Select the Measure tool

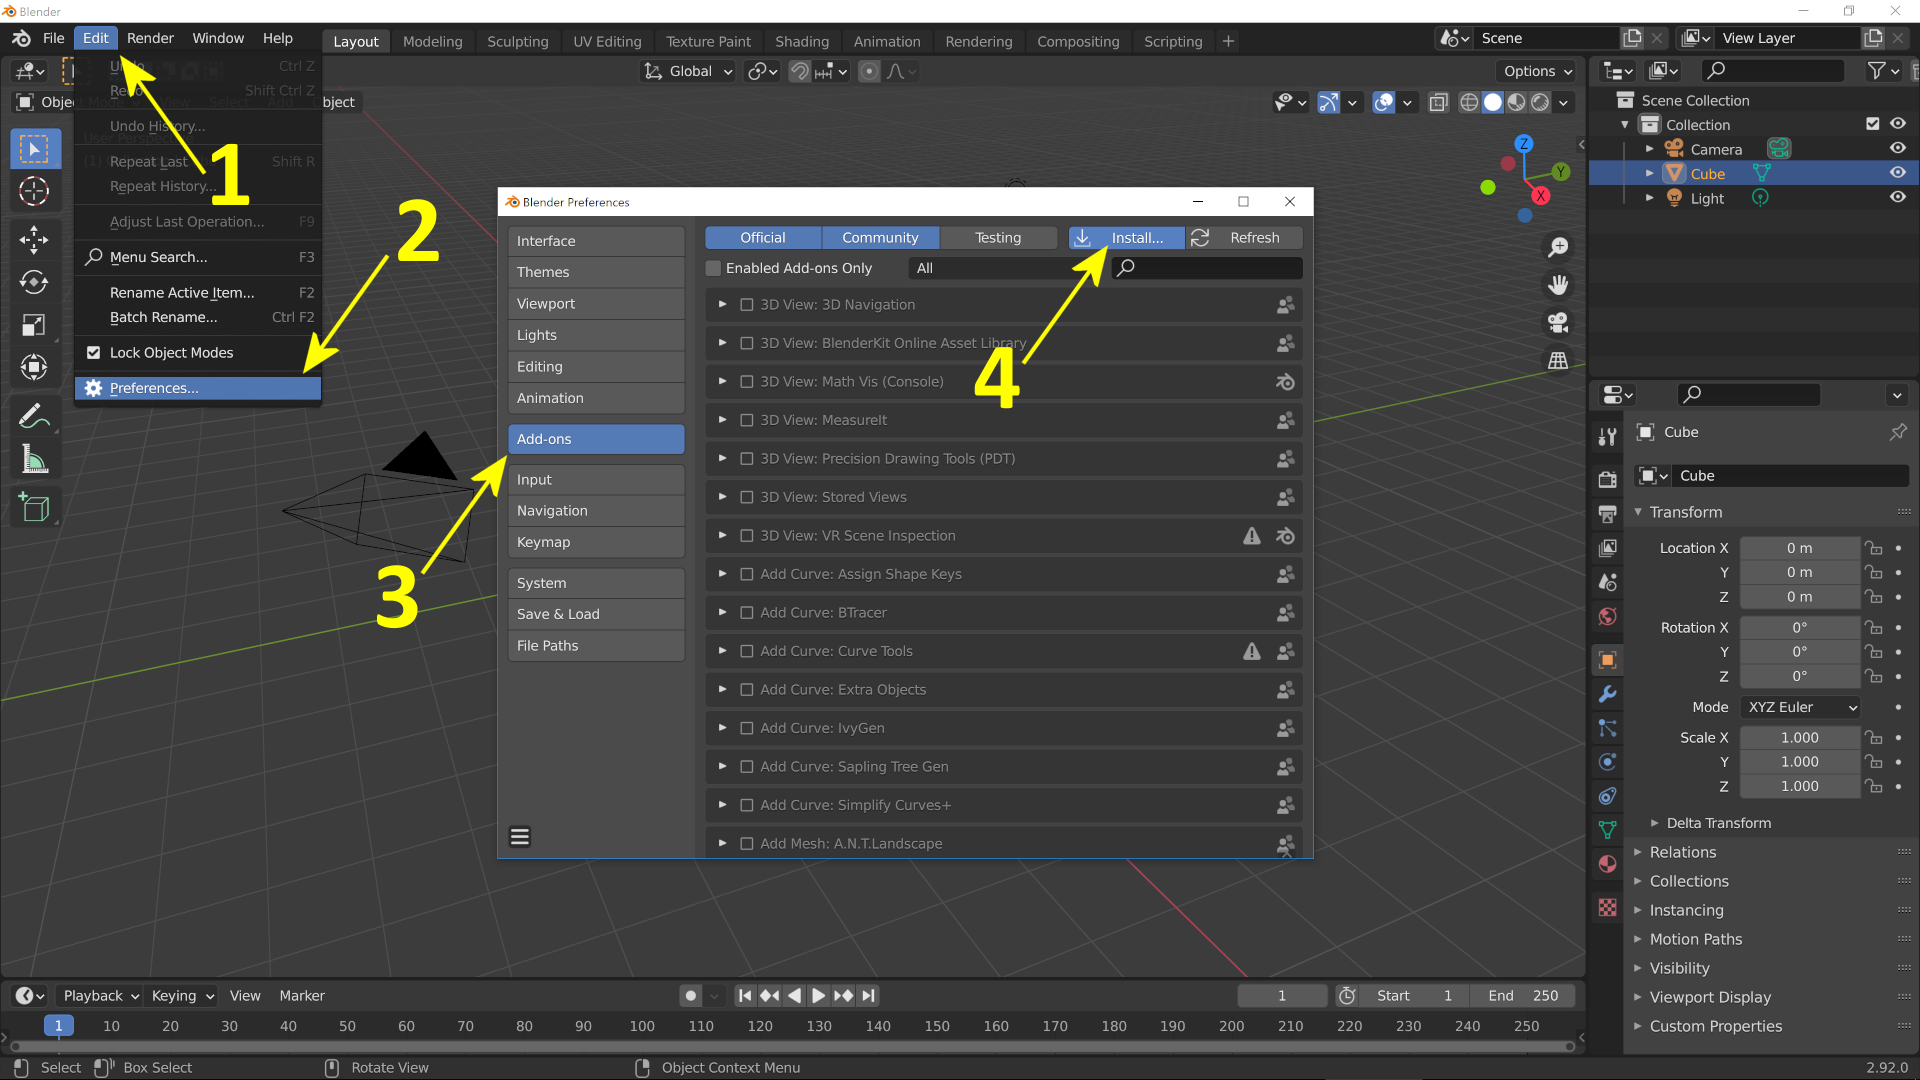34,459
